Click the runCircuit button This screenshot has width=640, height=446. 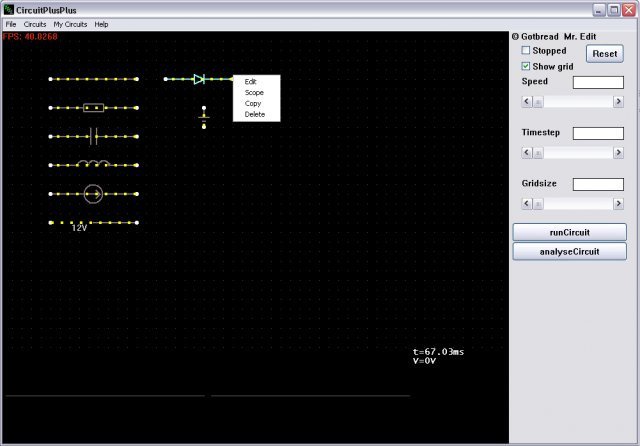(569, 232)
